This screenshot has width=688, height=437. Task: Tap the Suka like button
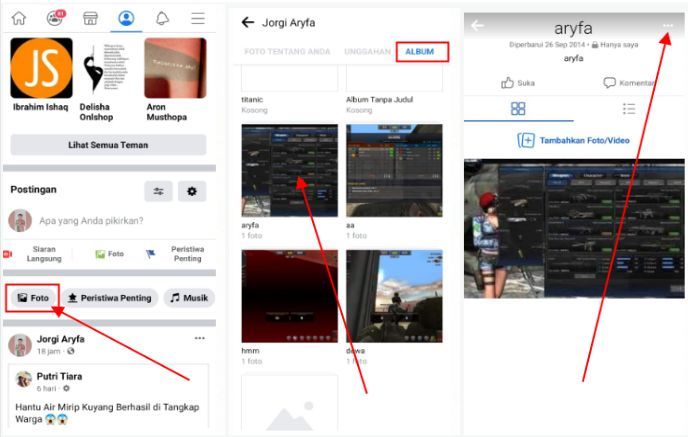coord(518,83)
